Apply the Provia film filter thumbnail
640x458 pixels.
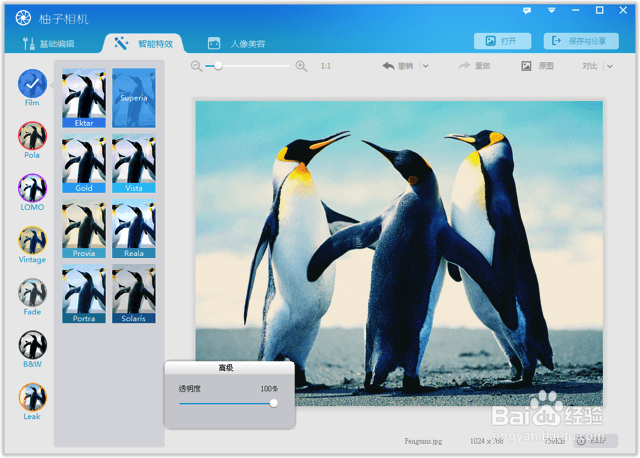pyautogui.click(x=84, y=229)
